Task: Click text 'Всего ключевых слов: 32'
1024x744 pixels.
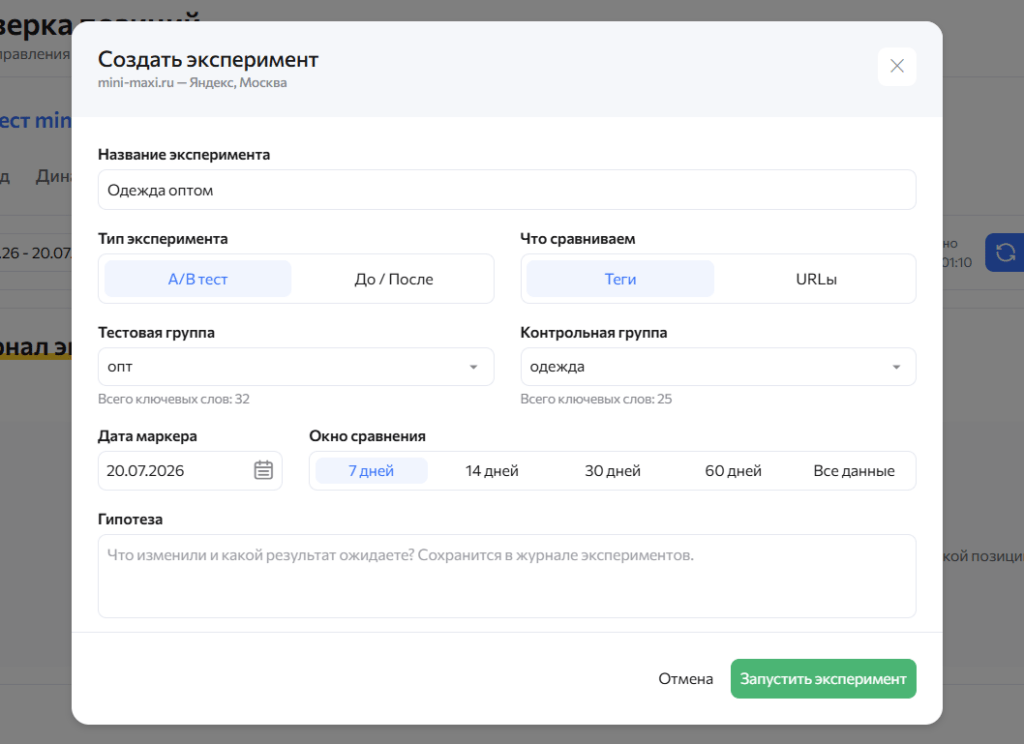Action: tap(174, 399)
